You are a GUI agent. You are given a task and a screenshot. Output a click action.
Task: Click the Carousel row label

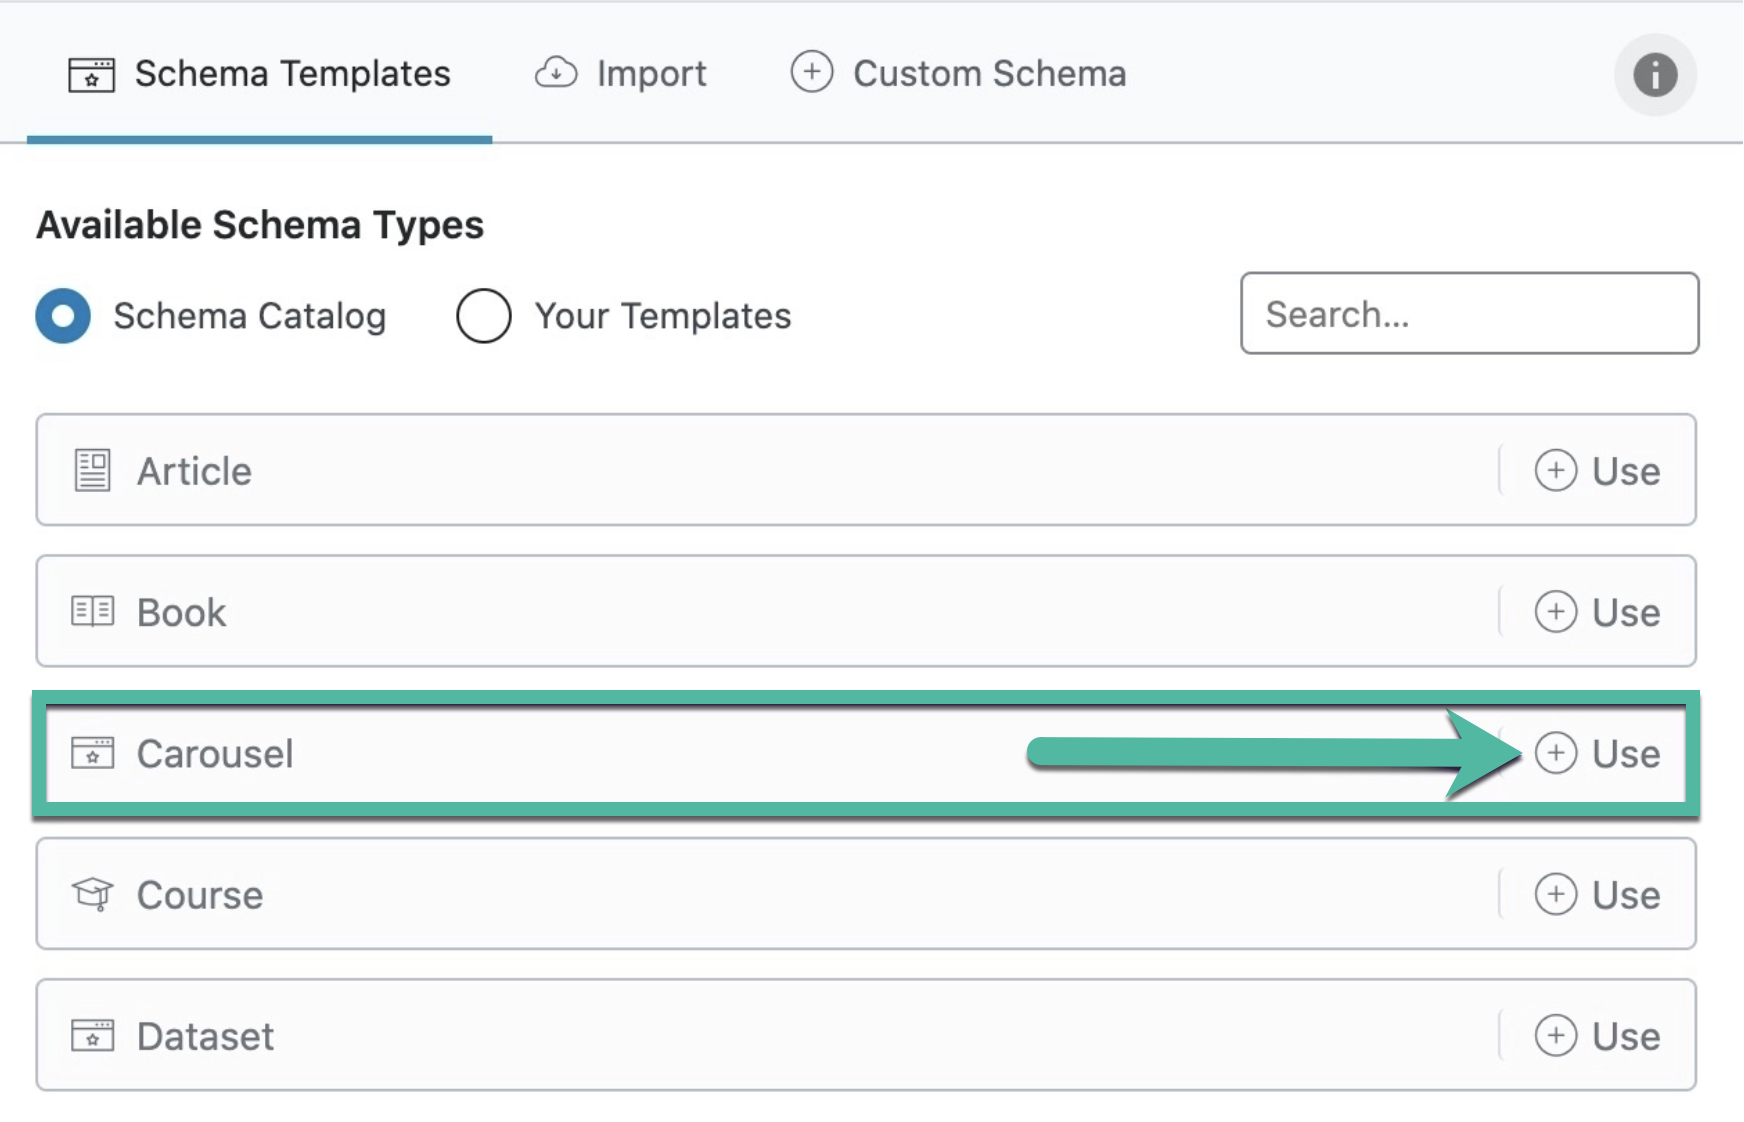(x=215, y=754)
